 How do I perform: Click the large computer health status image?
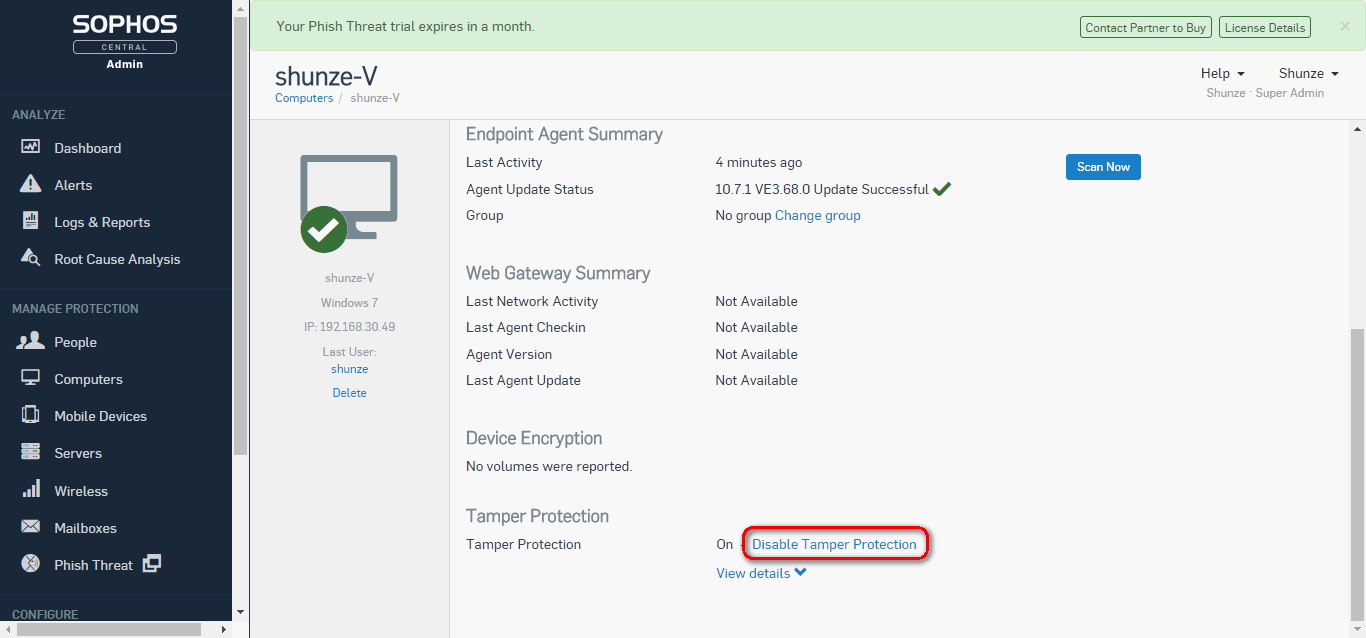coord(347,203)
